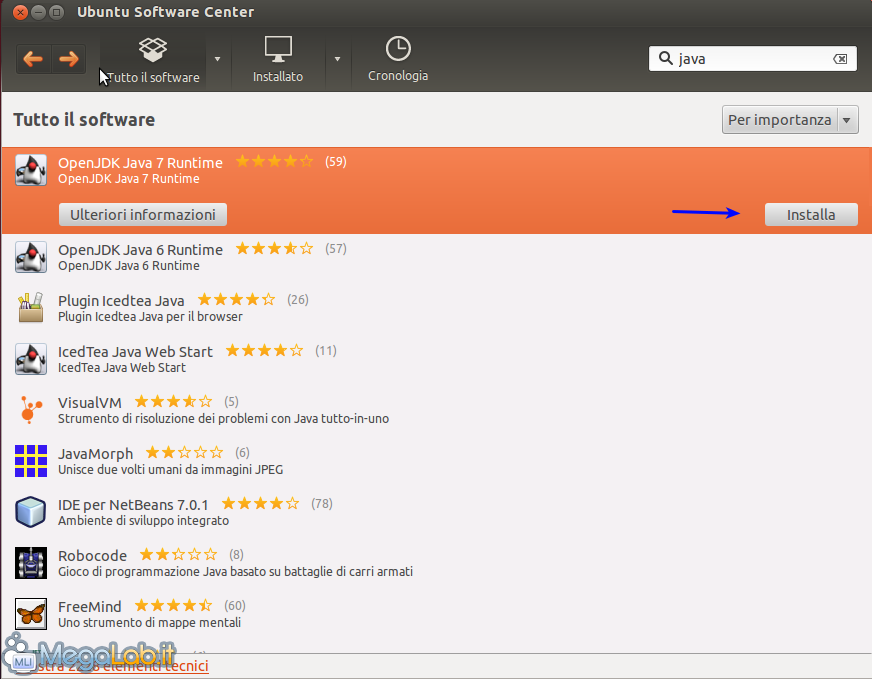The width and height of the screenshot is (872, 679).
Task: Open the Tutto il software section
Action: [153, 60]
